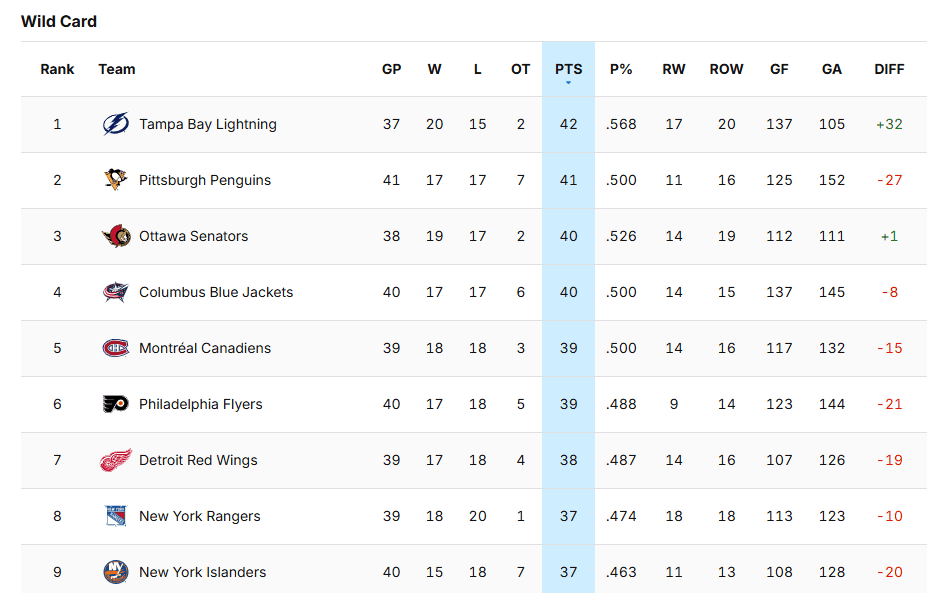Sort standings by GP column header
Screen dimensions: 927x593
pos(391,69)
